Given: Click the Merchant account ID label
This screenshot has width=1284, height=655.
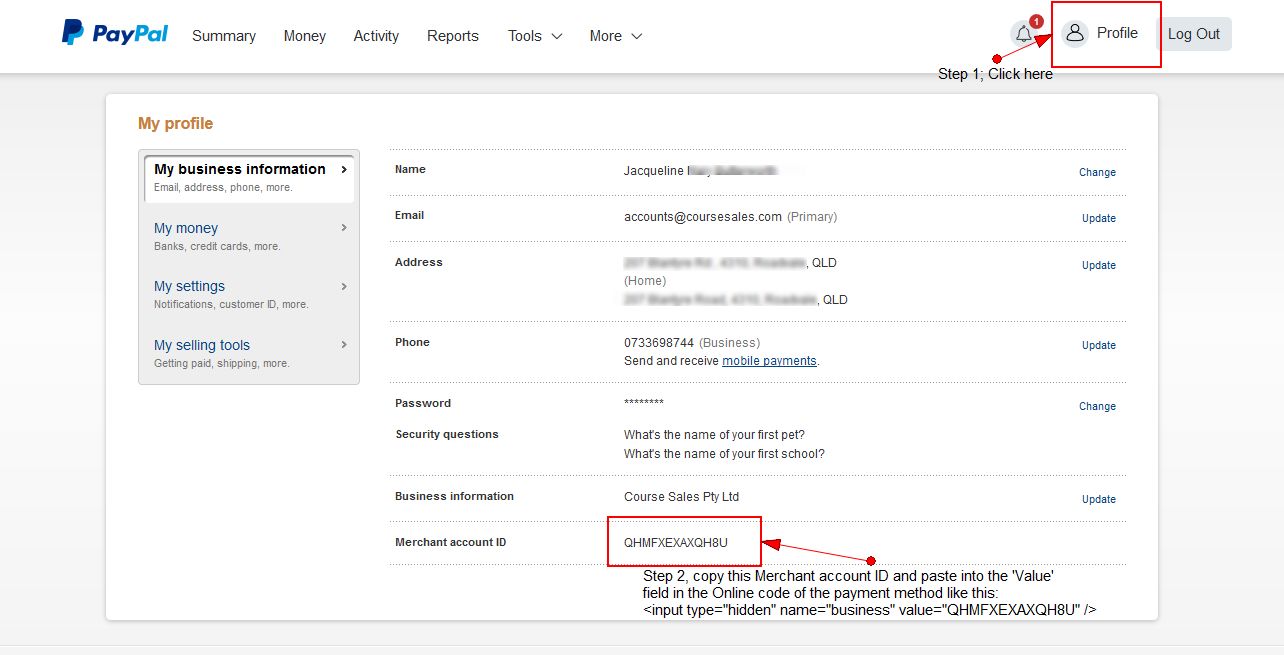Looking at the screenshot, I should coord(451,542).
